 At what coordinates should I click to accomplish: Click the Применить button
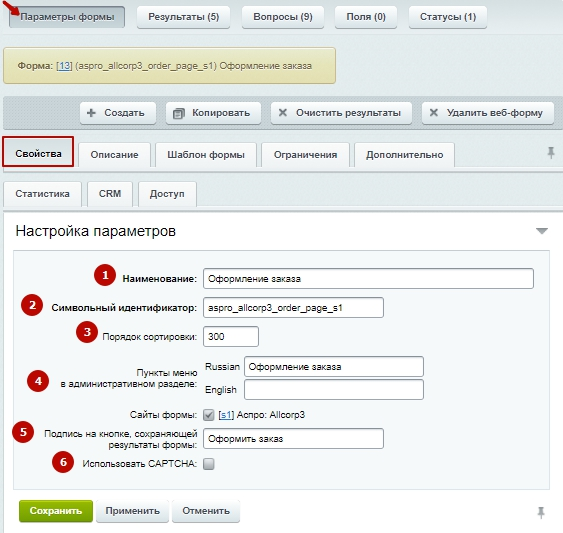point(132,511)
